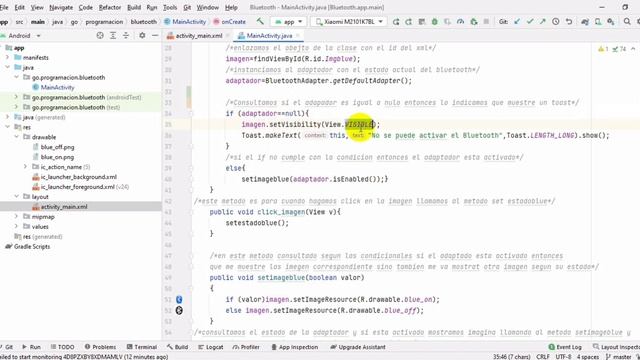Click the Run with Coverage icon

click(x=448, y=22)
